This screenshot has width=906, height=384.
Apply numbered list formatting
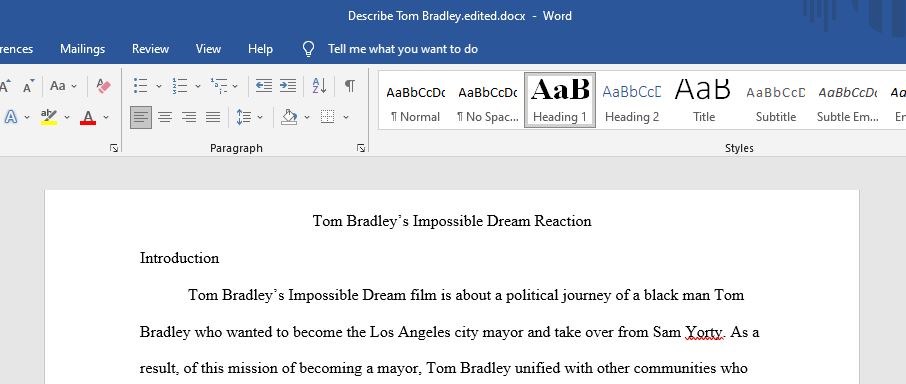point(180,86)
